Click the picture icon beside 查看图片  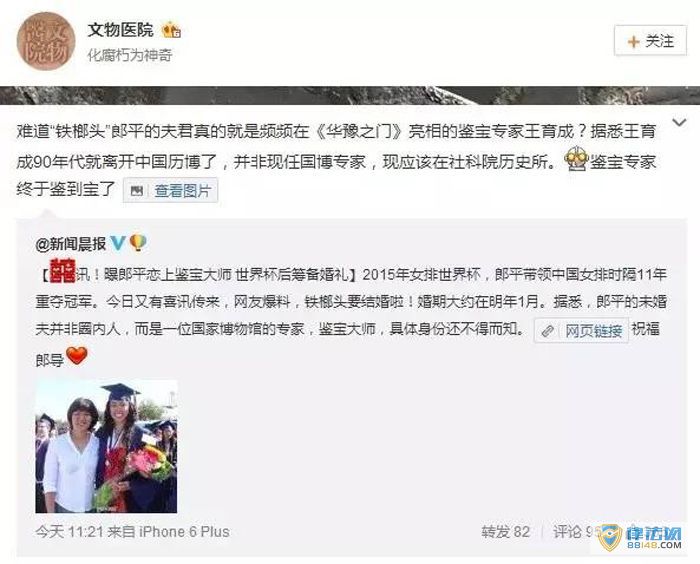[x=137, y=191]
